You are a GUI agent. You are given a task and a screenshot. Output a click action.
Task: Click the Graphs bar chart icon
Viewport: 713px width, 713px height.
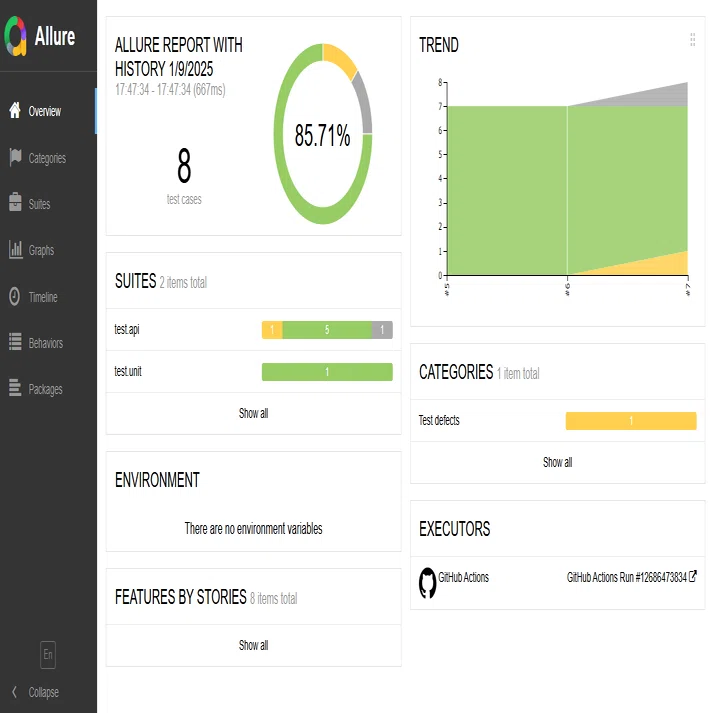(x=15, y=250)
